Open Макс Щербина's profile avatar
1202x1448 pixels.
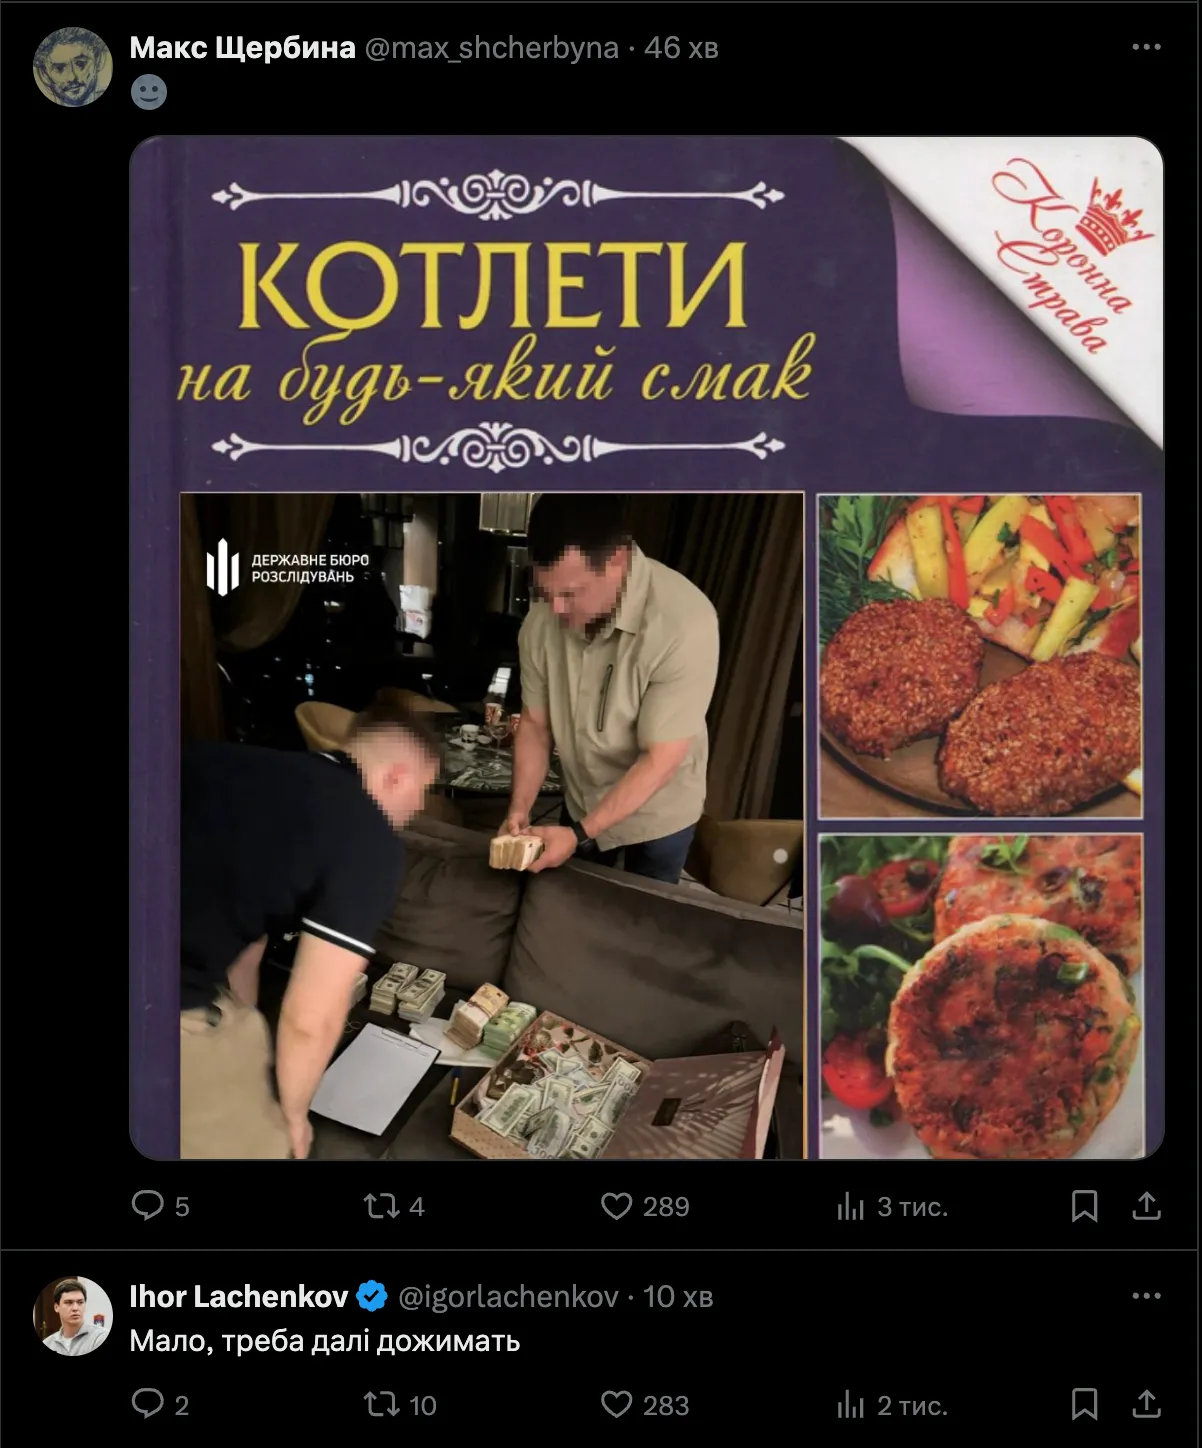72,66
